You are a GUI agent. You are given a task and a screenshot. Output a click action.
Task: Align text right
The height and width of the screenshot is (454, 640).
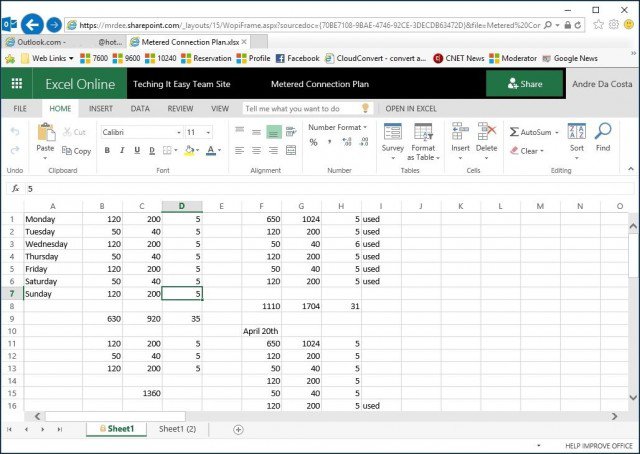tap(273, 151)
